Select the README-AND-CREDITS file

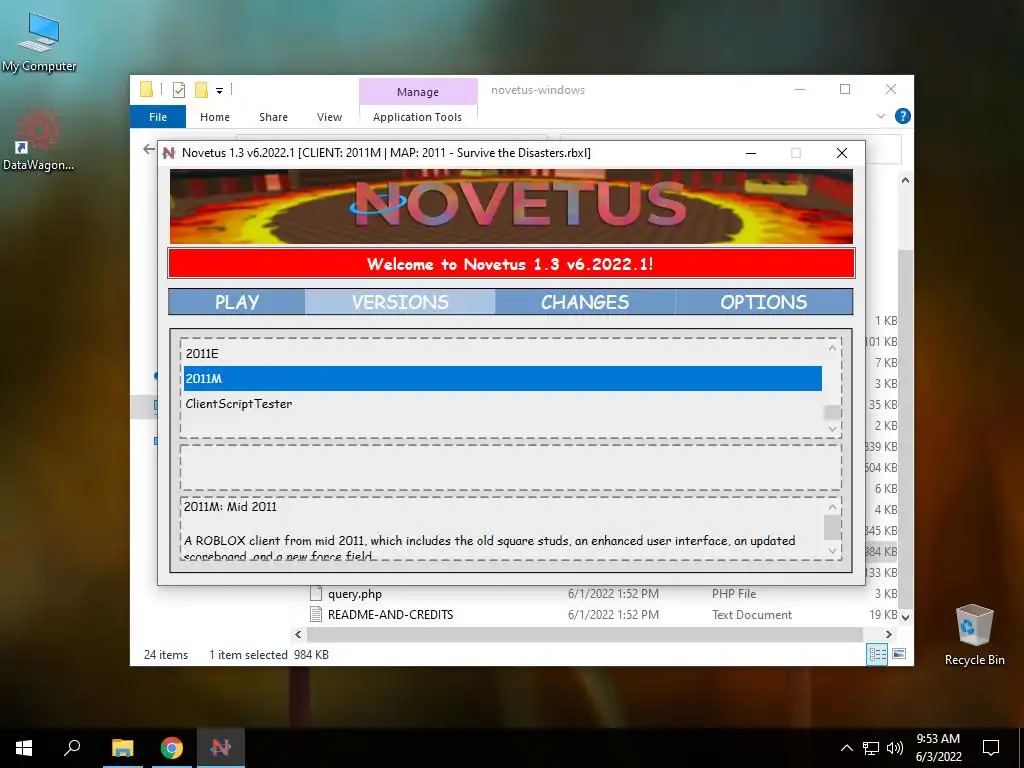coord(391,615)
